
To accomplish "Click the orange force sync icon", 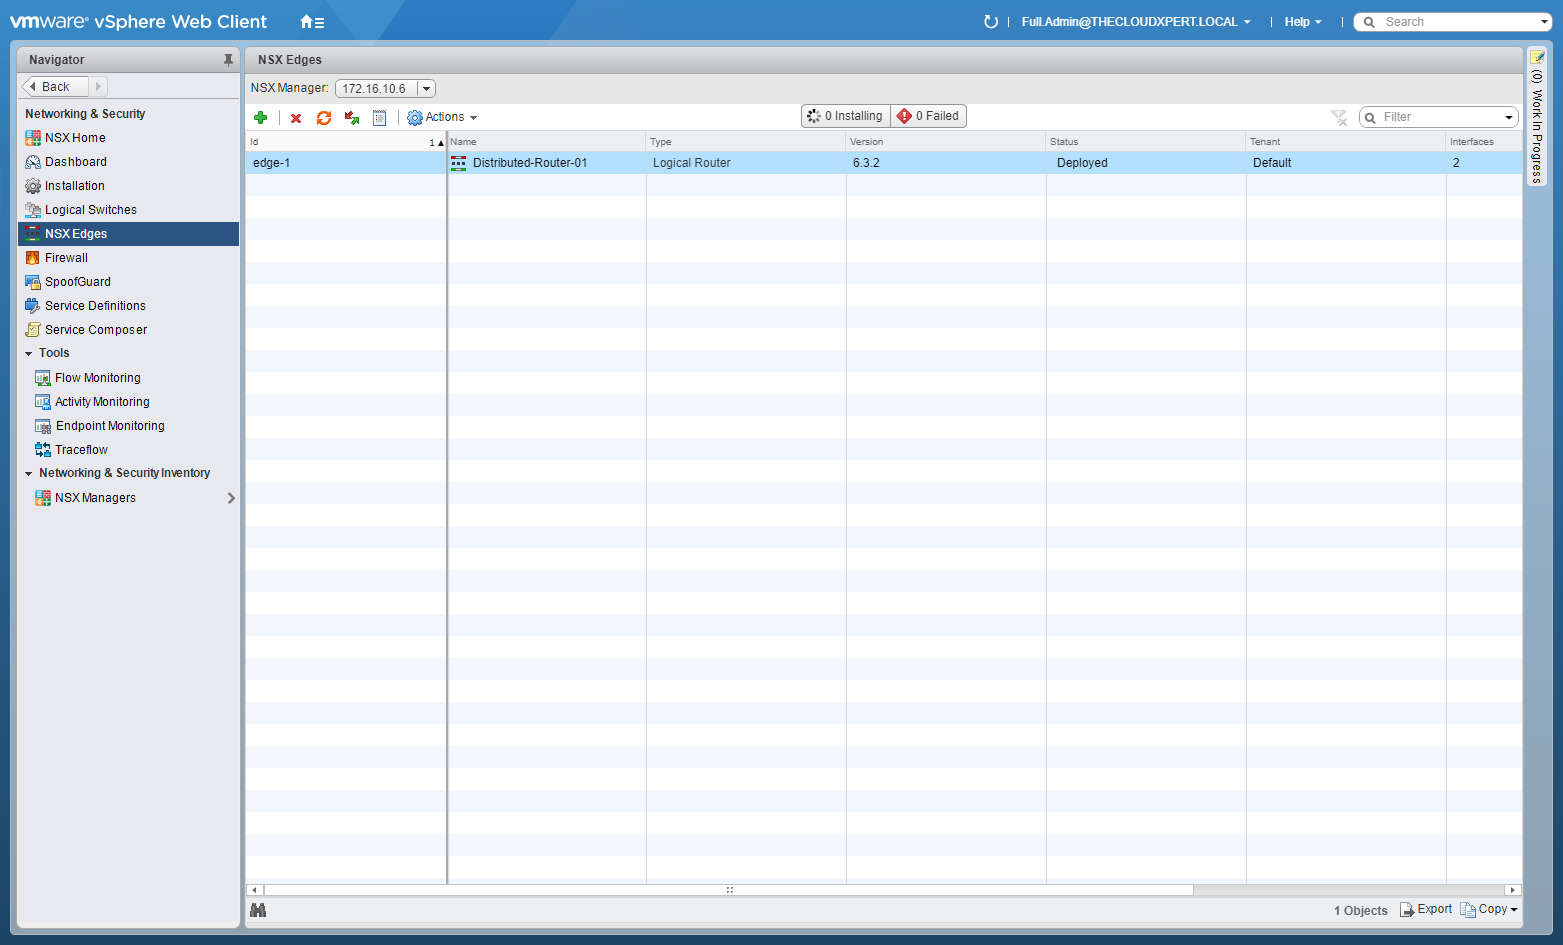I will (324, 118).
